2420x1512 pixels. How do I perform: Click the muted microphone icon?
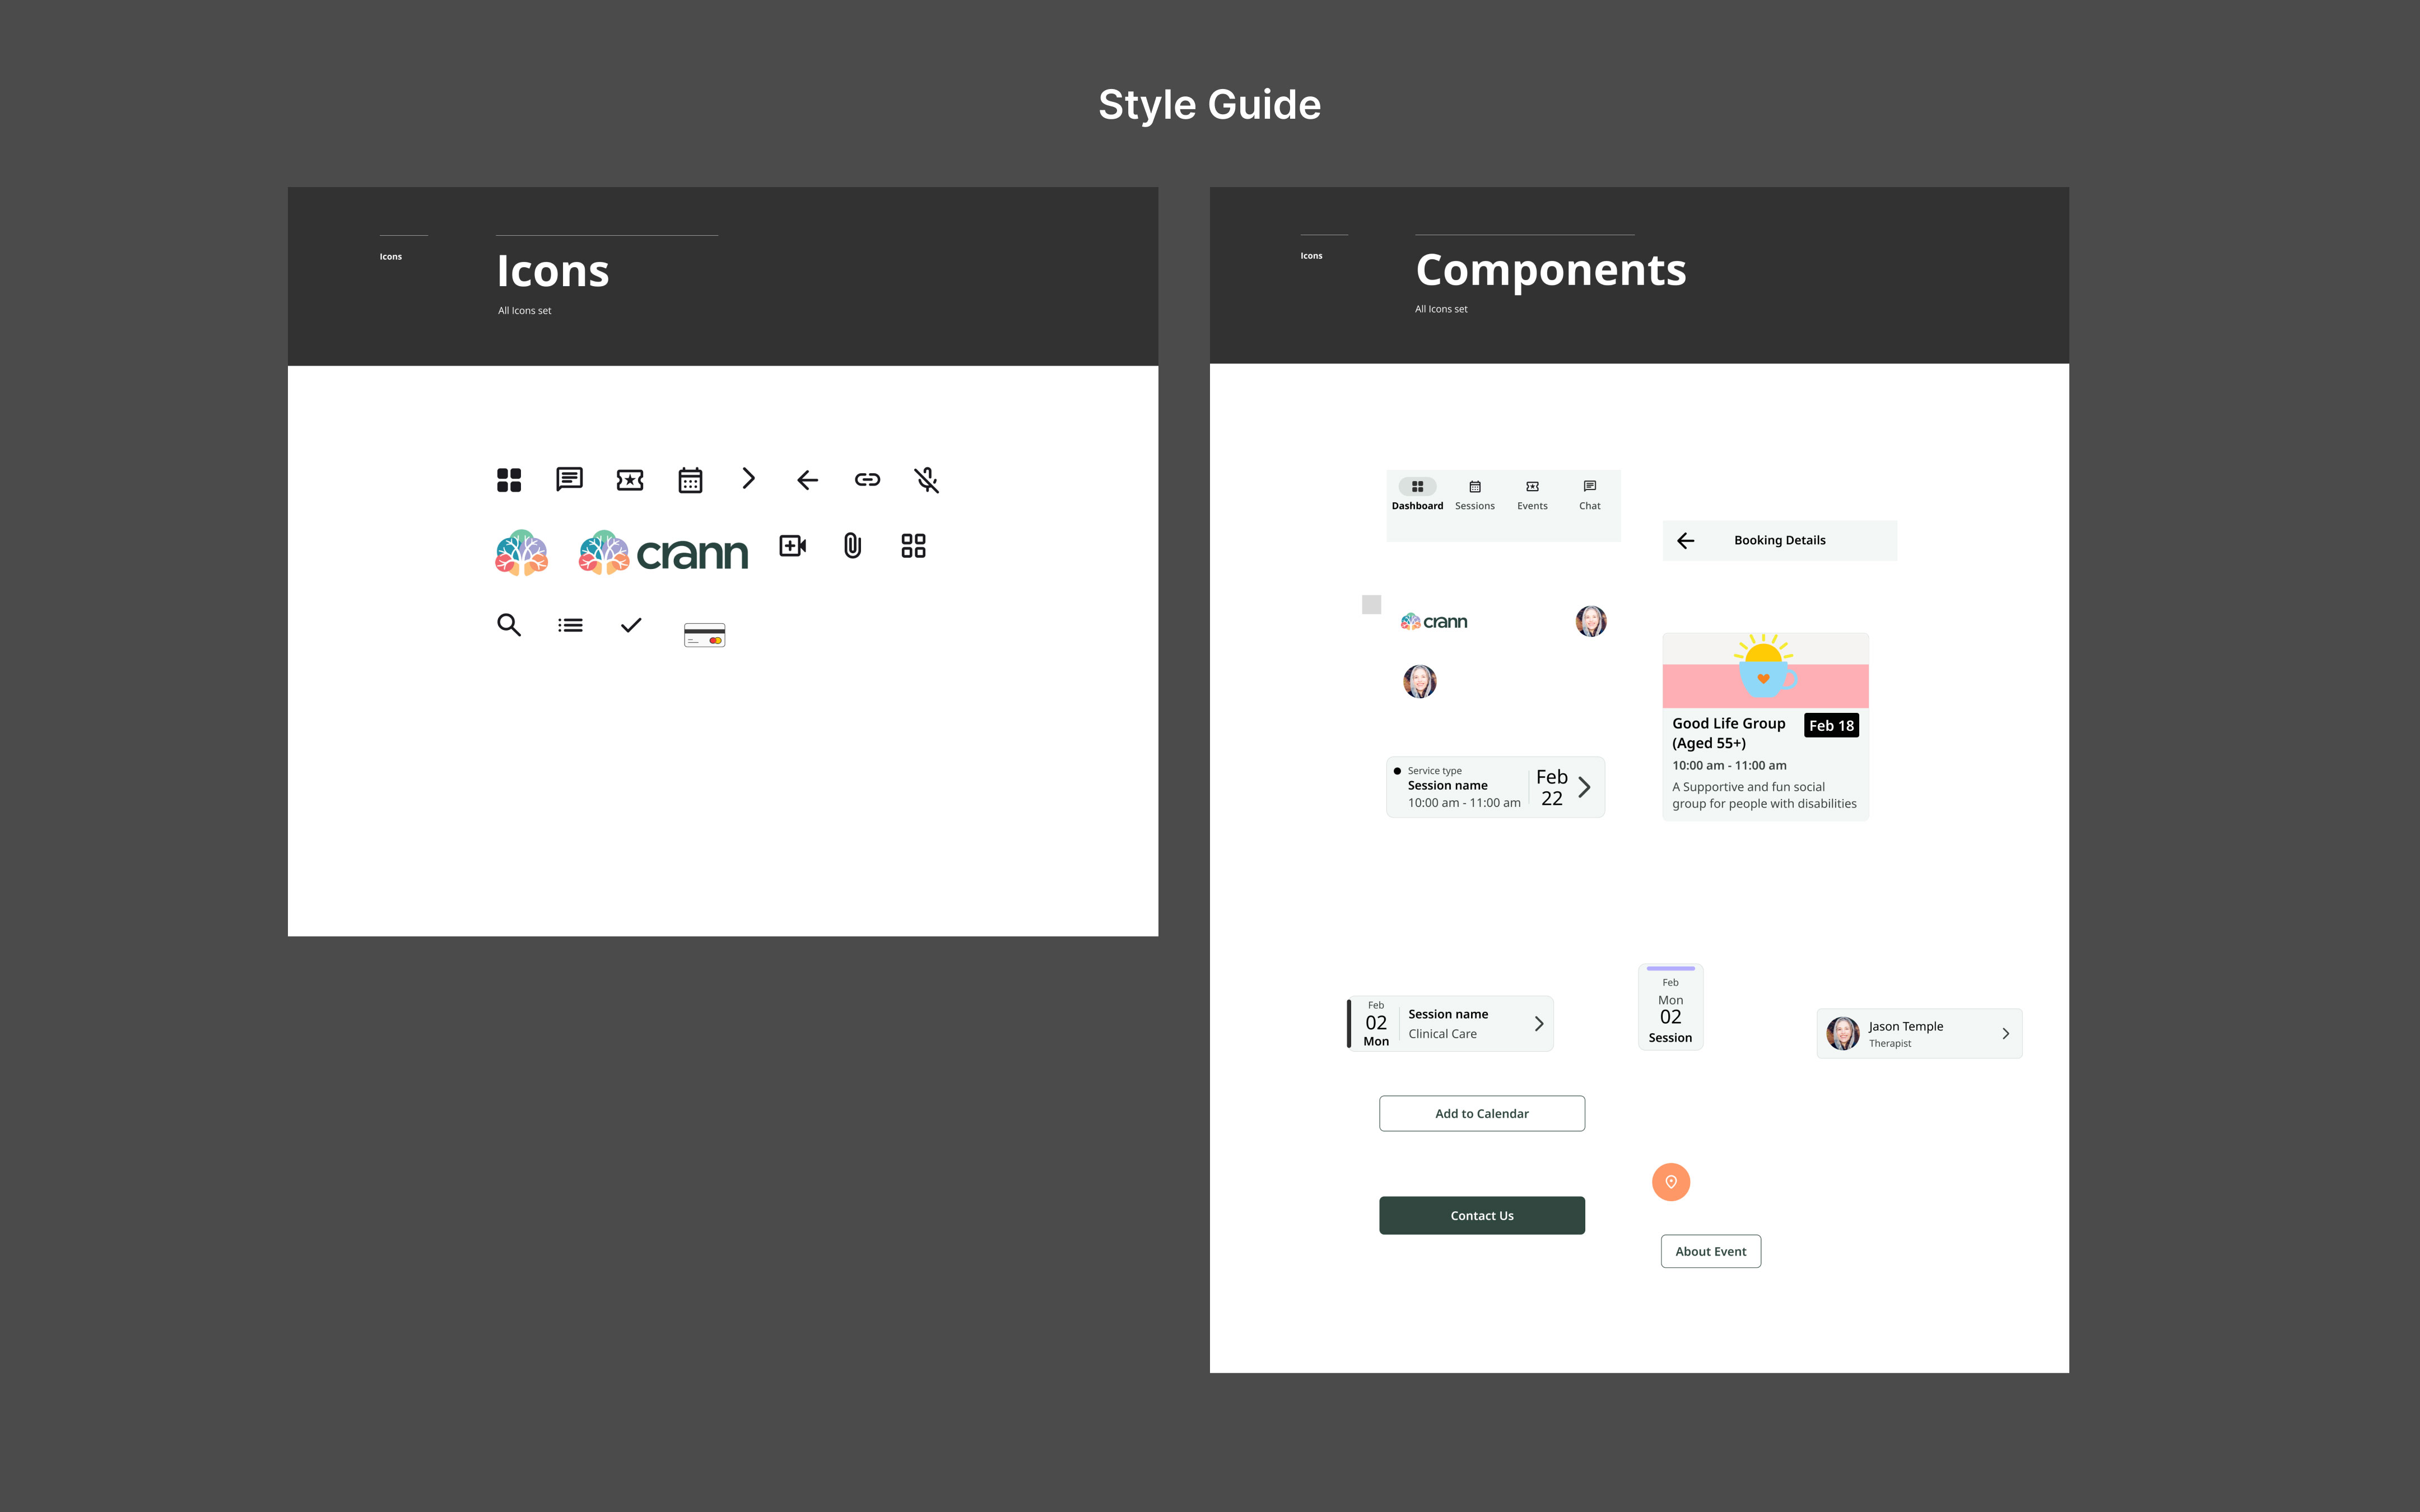coord(927,480)
